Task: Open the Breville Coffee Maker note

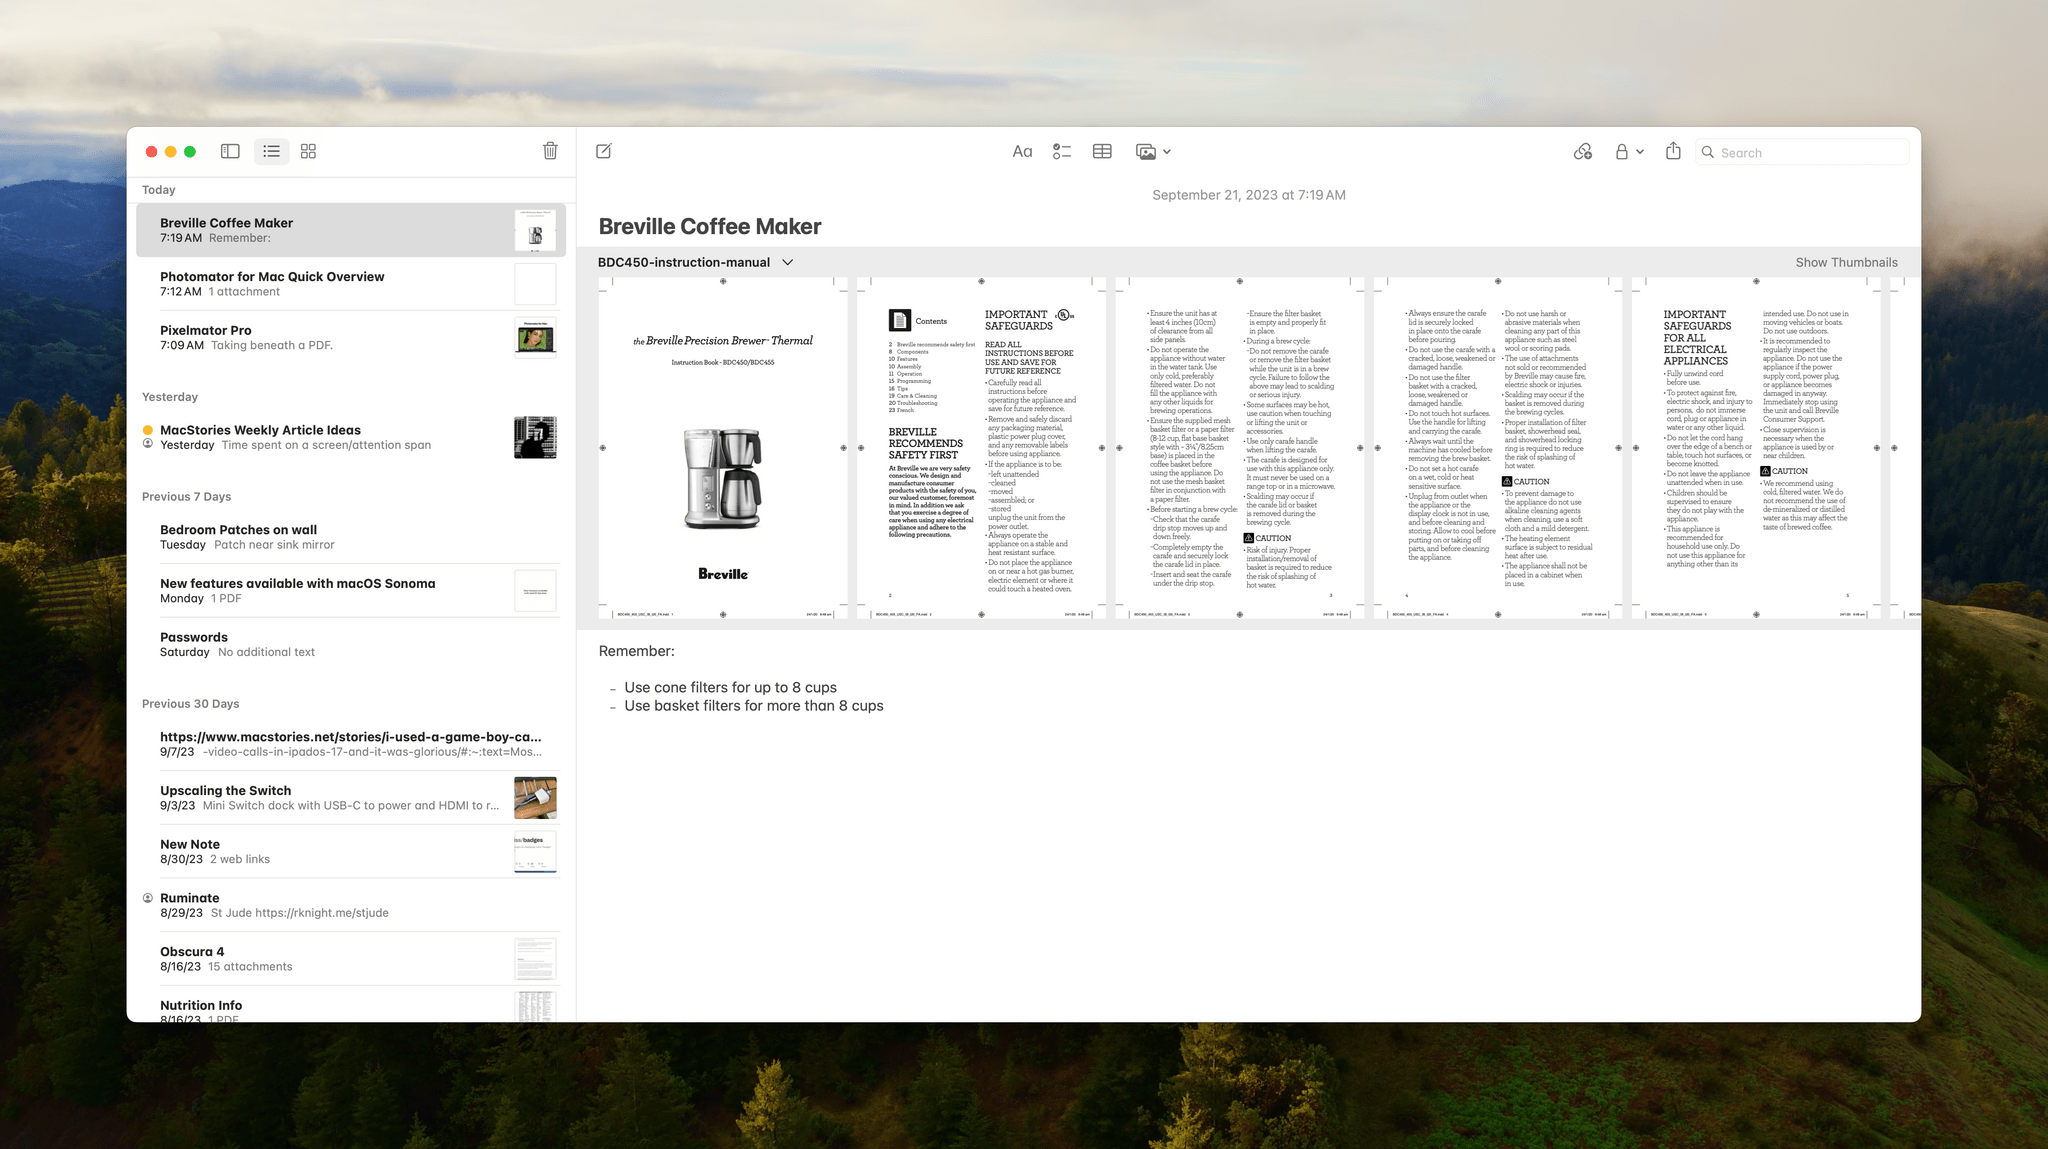Action: [x=351, y=230]
